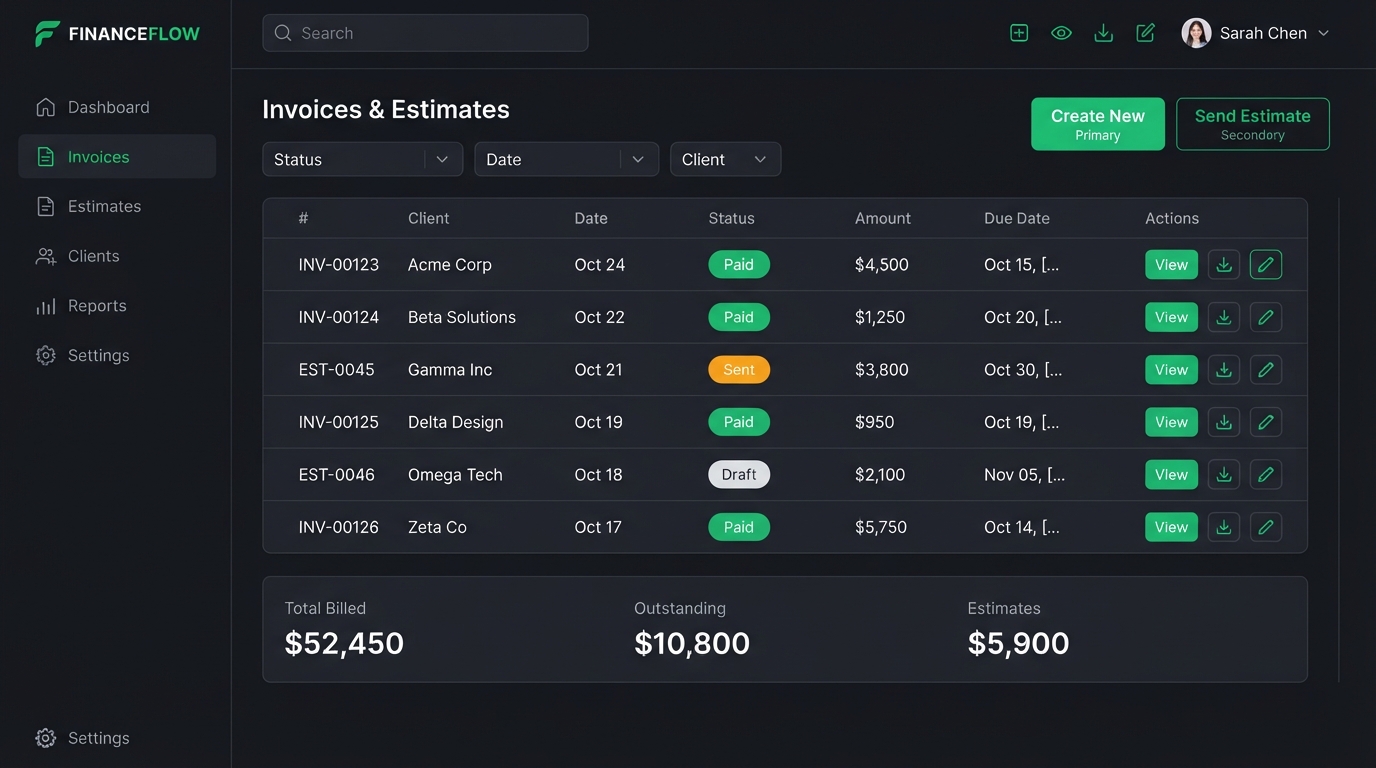Click the FinanceFlow logo

(x=117, y=34)
